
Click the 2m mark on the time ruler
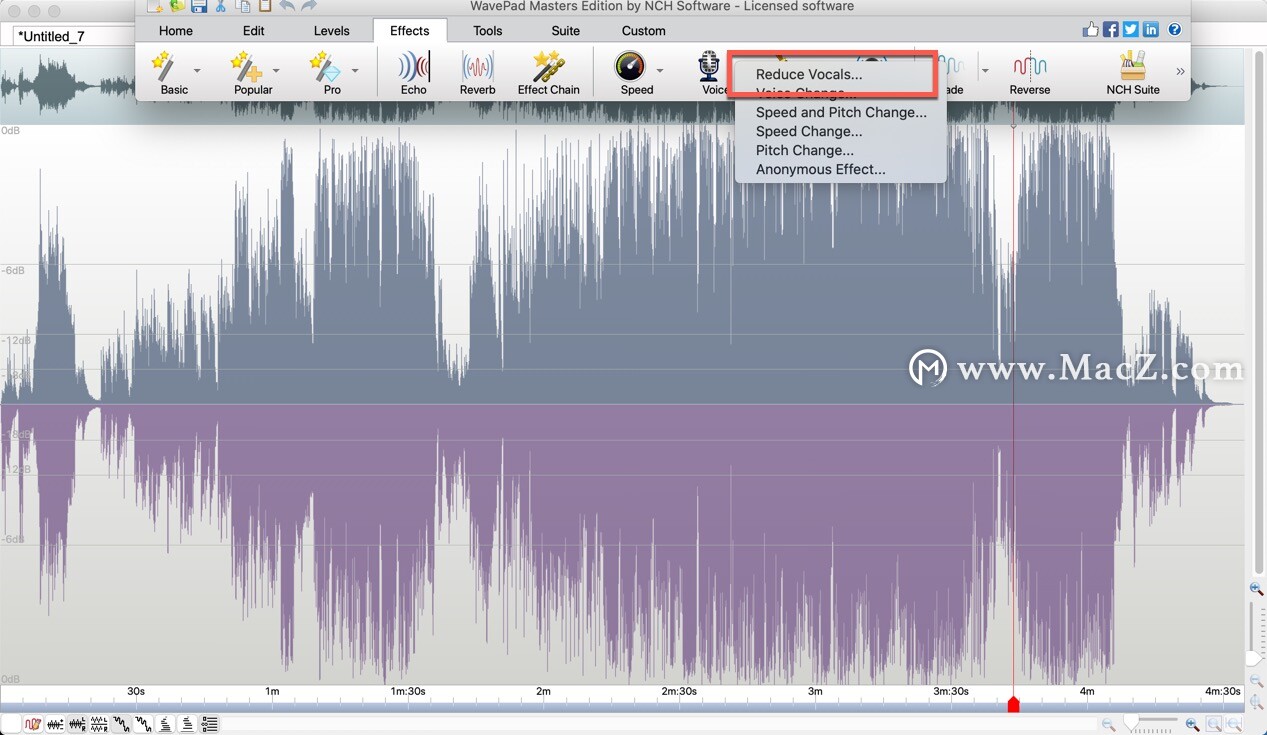(543, 691)
